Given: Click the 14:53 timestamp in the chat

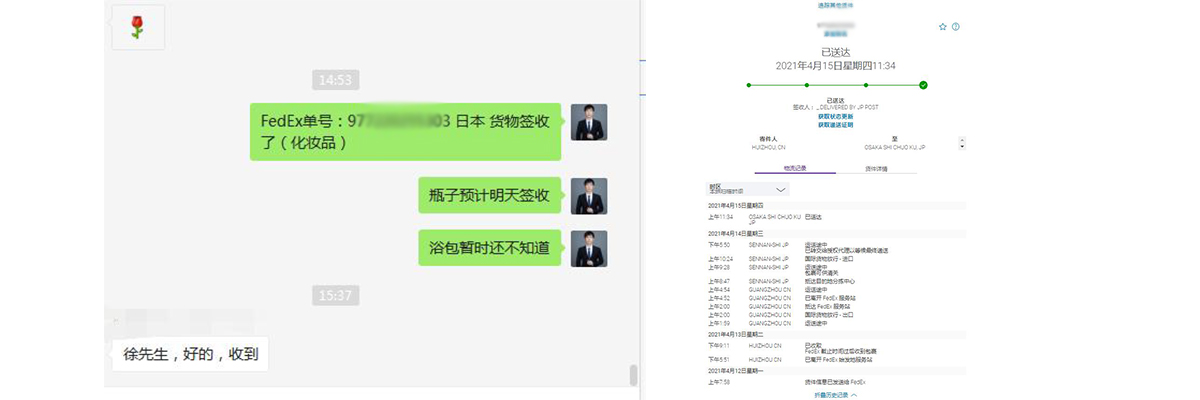Looking at the screenshot, I should pos(335,80).
